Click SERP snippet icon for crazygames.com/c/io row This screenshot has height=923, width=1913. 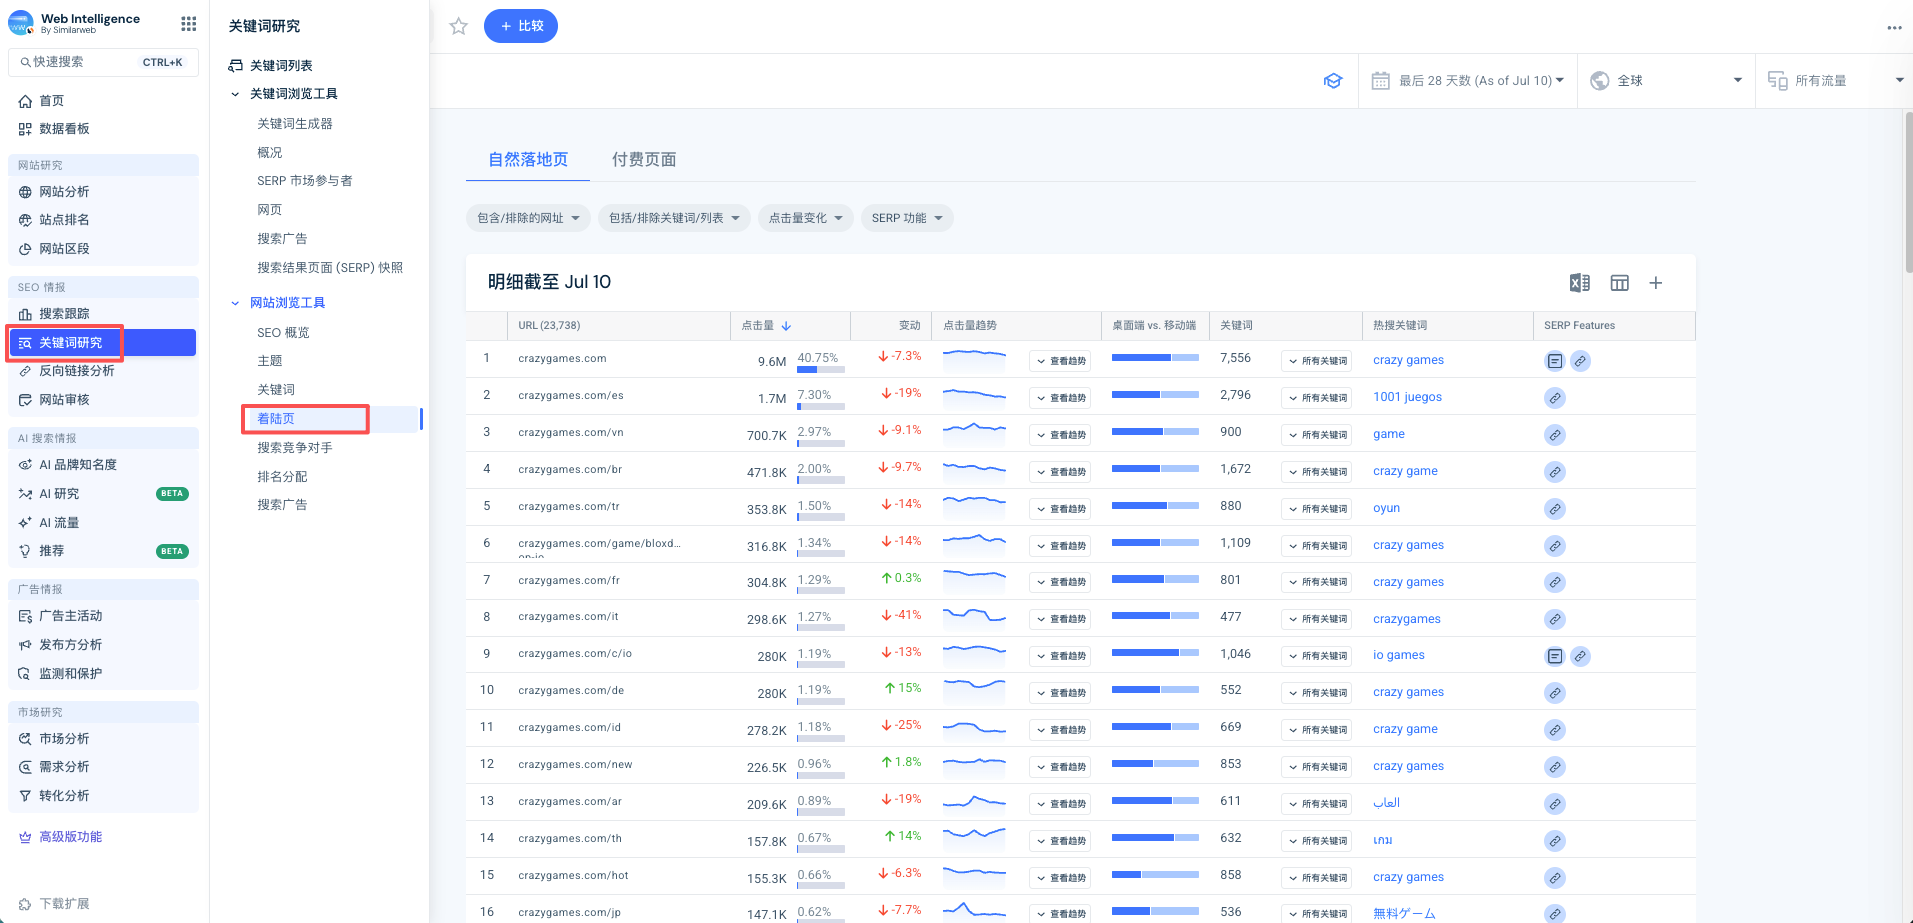tap(1554, 656)
